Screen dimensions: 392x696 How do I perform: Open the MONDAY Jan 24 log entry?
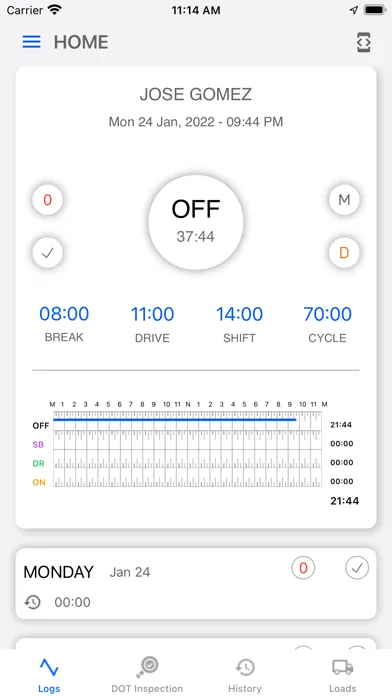coord(196,584)
